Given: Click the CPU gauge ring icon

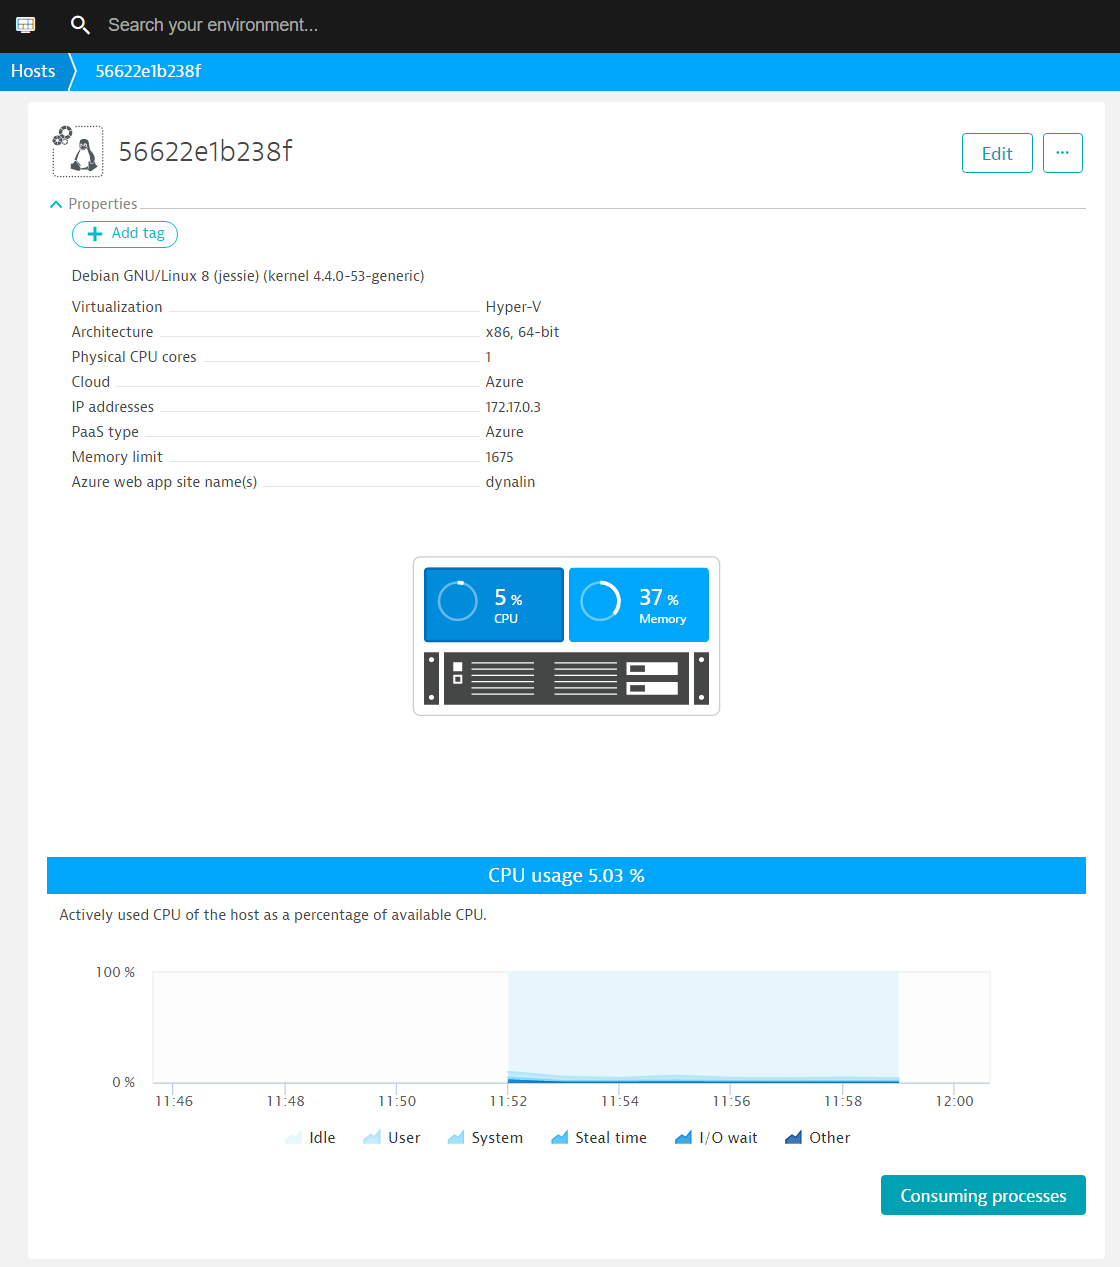Looking at the screenshot, I should (458, 601).
